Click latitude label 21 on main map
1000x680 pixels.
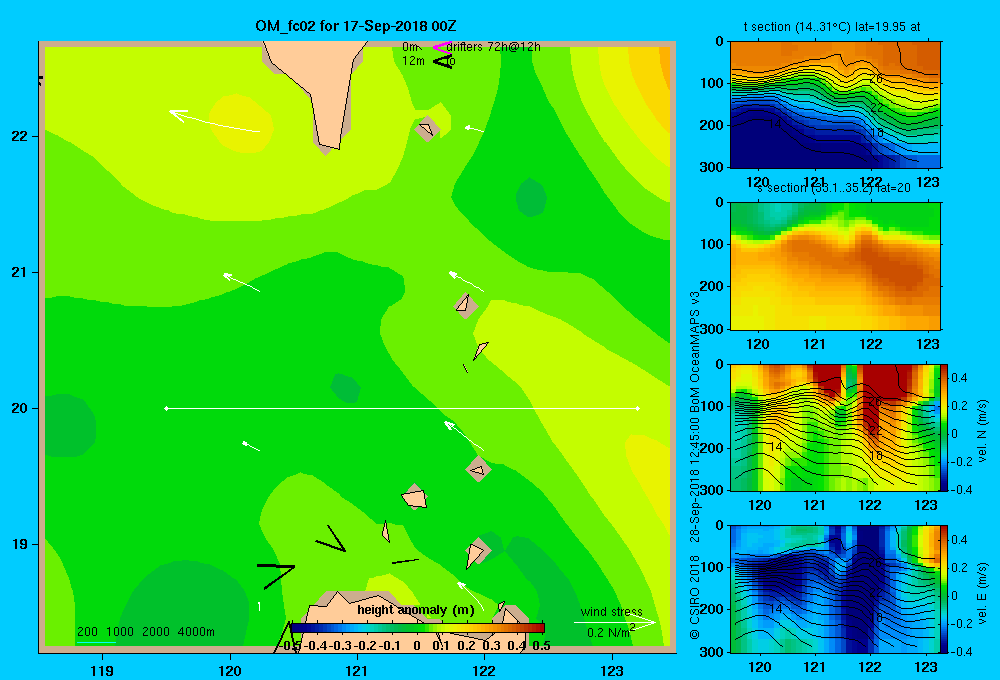point(18,272)
